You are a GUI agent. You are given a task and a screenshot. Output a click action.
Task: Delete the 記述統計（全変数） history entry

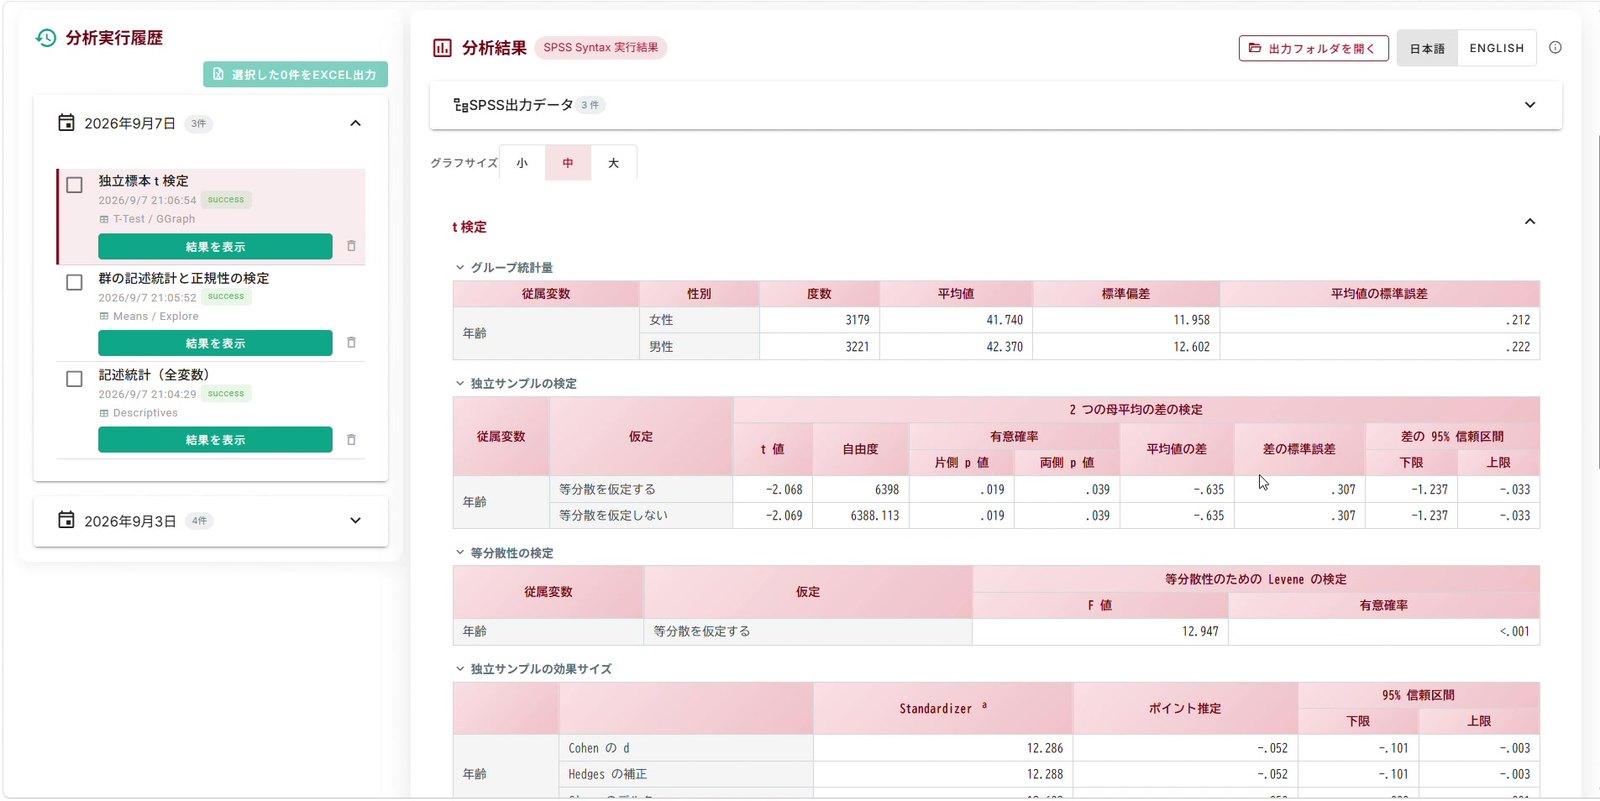pyautogui.click(x=351, y=440)
